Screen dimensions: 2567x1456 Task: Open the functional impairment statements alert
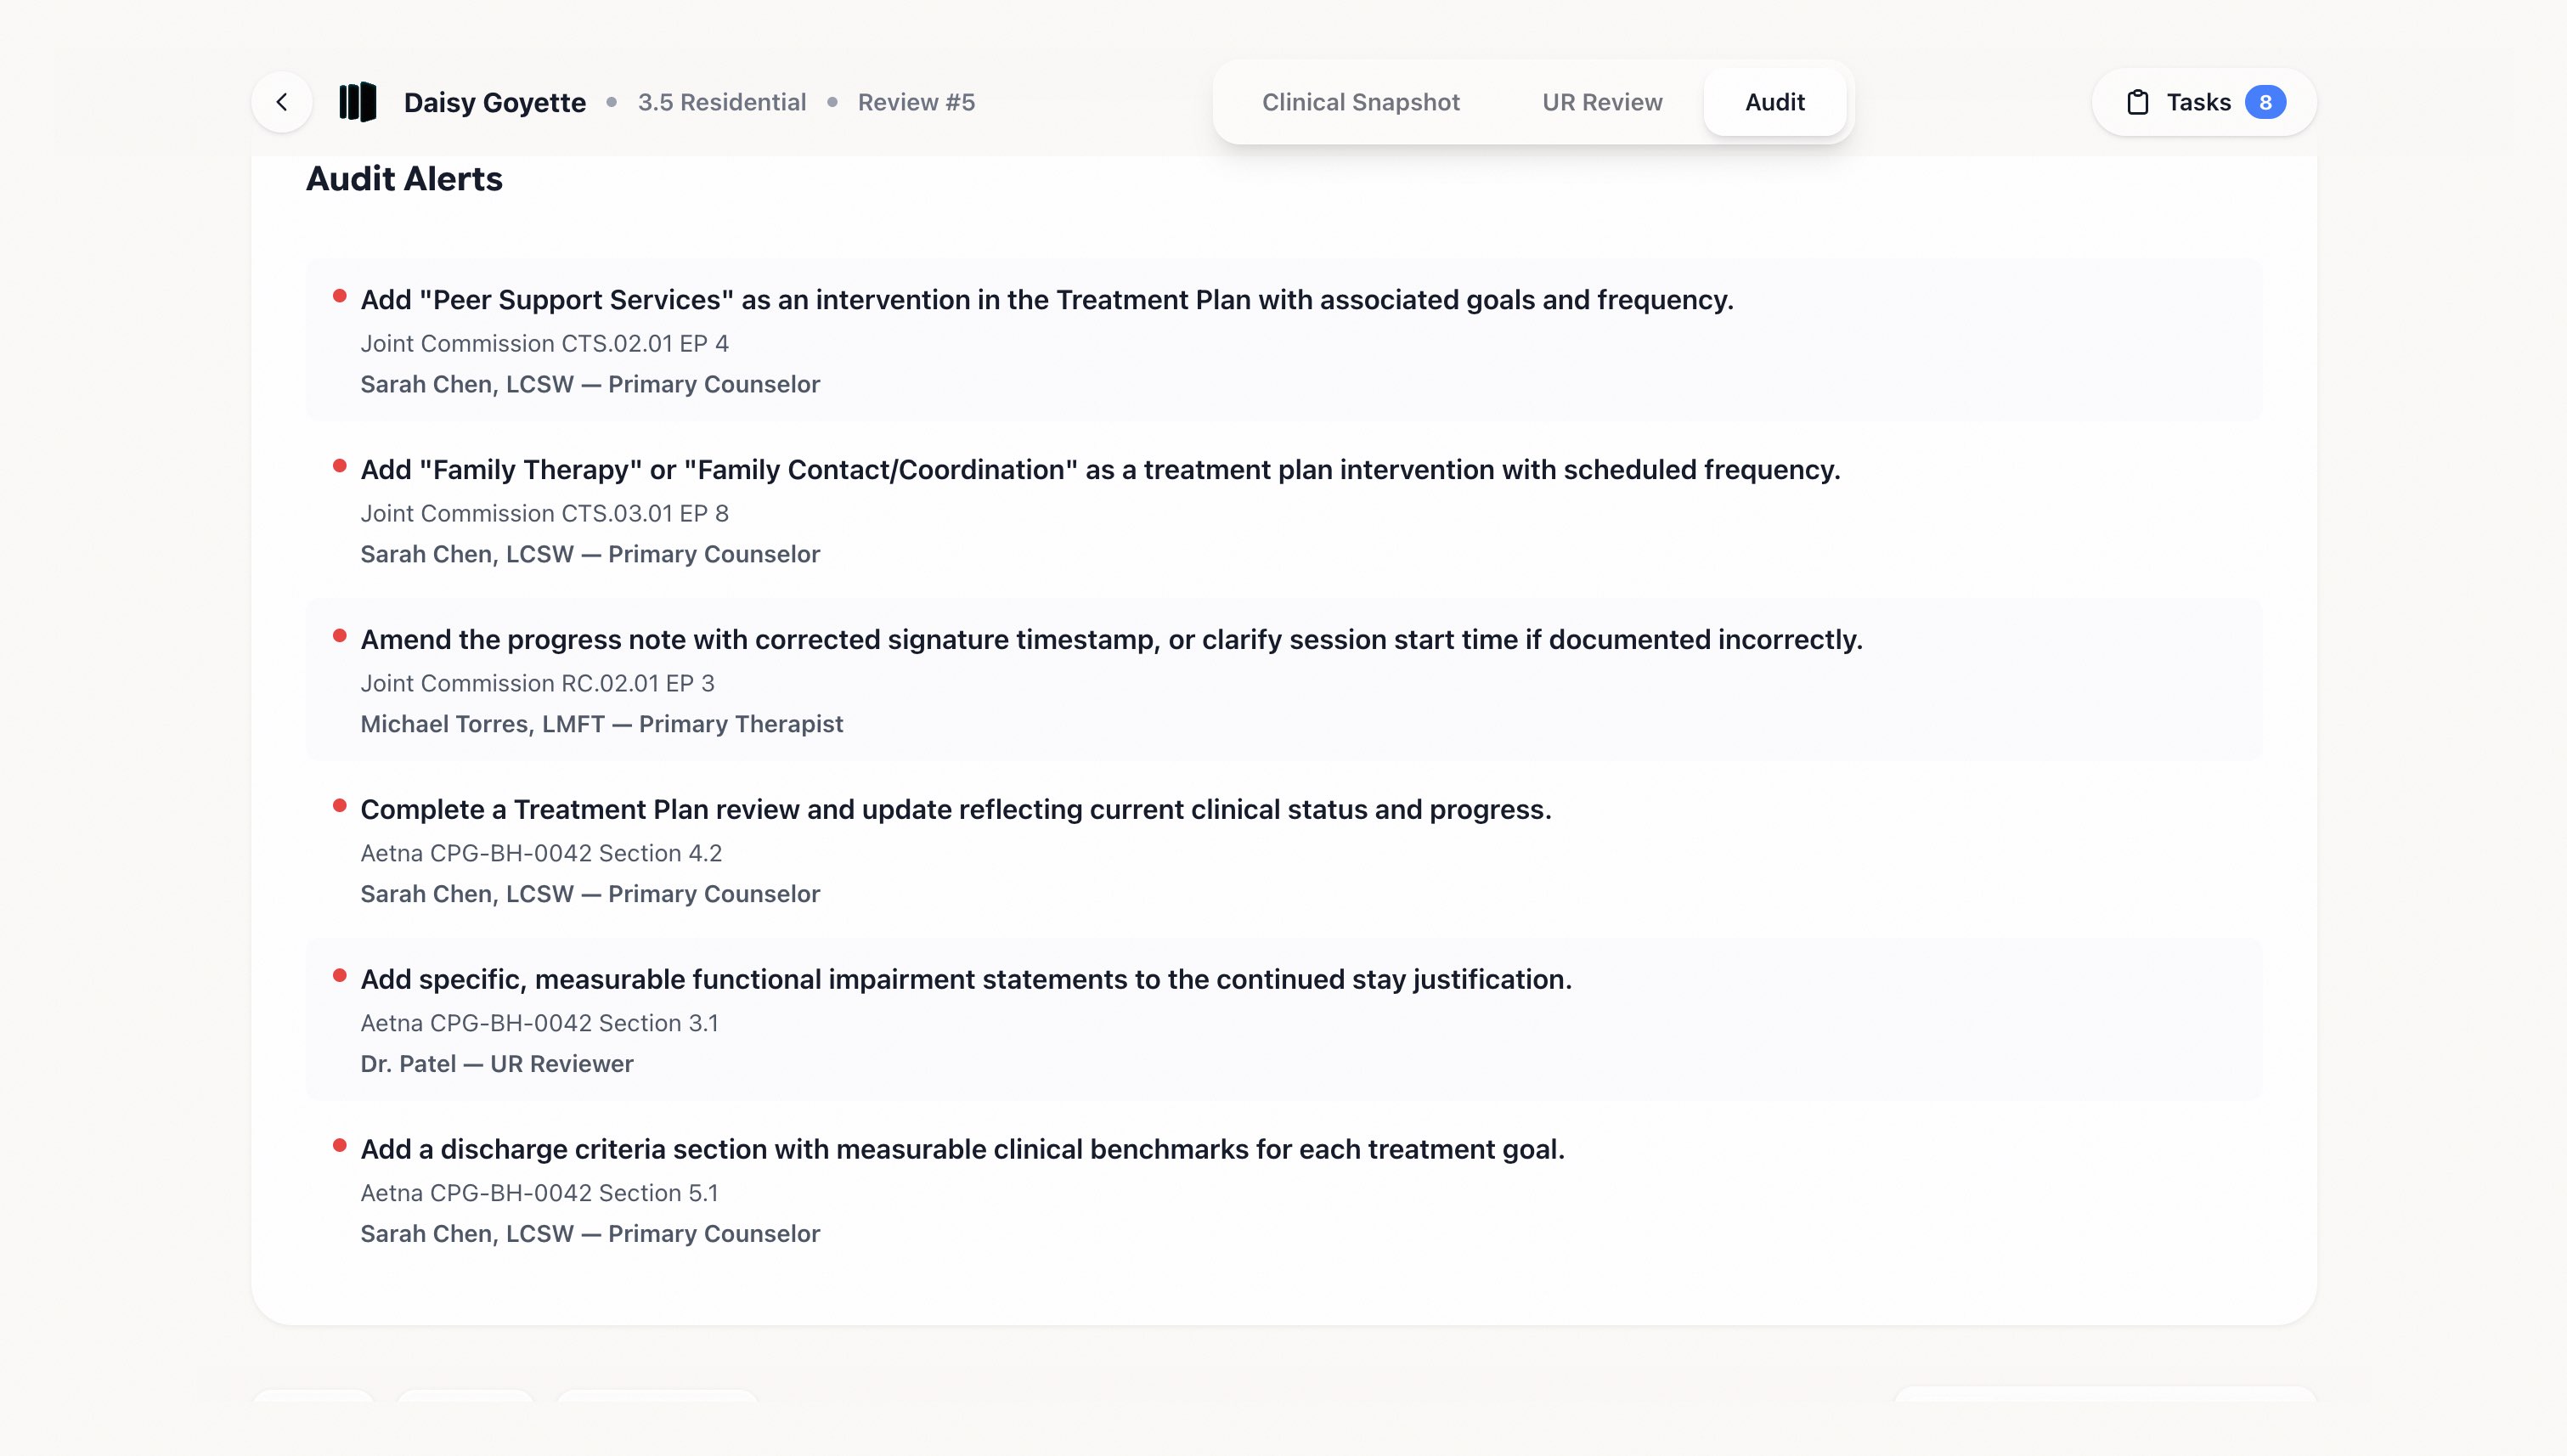[965, 980]
